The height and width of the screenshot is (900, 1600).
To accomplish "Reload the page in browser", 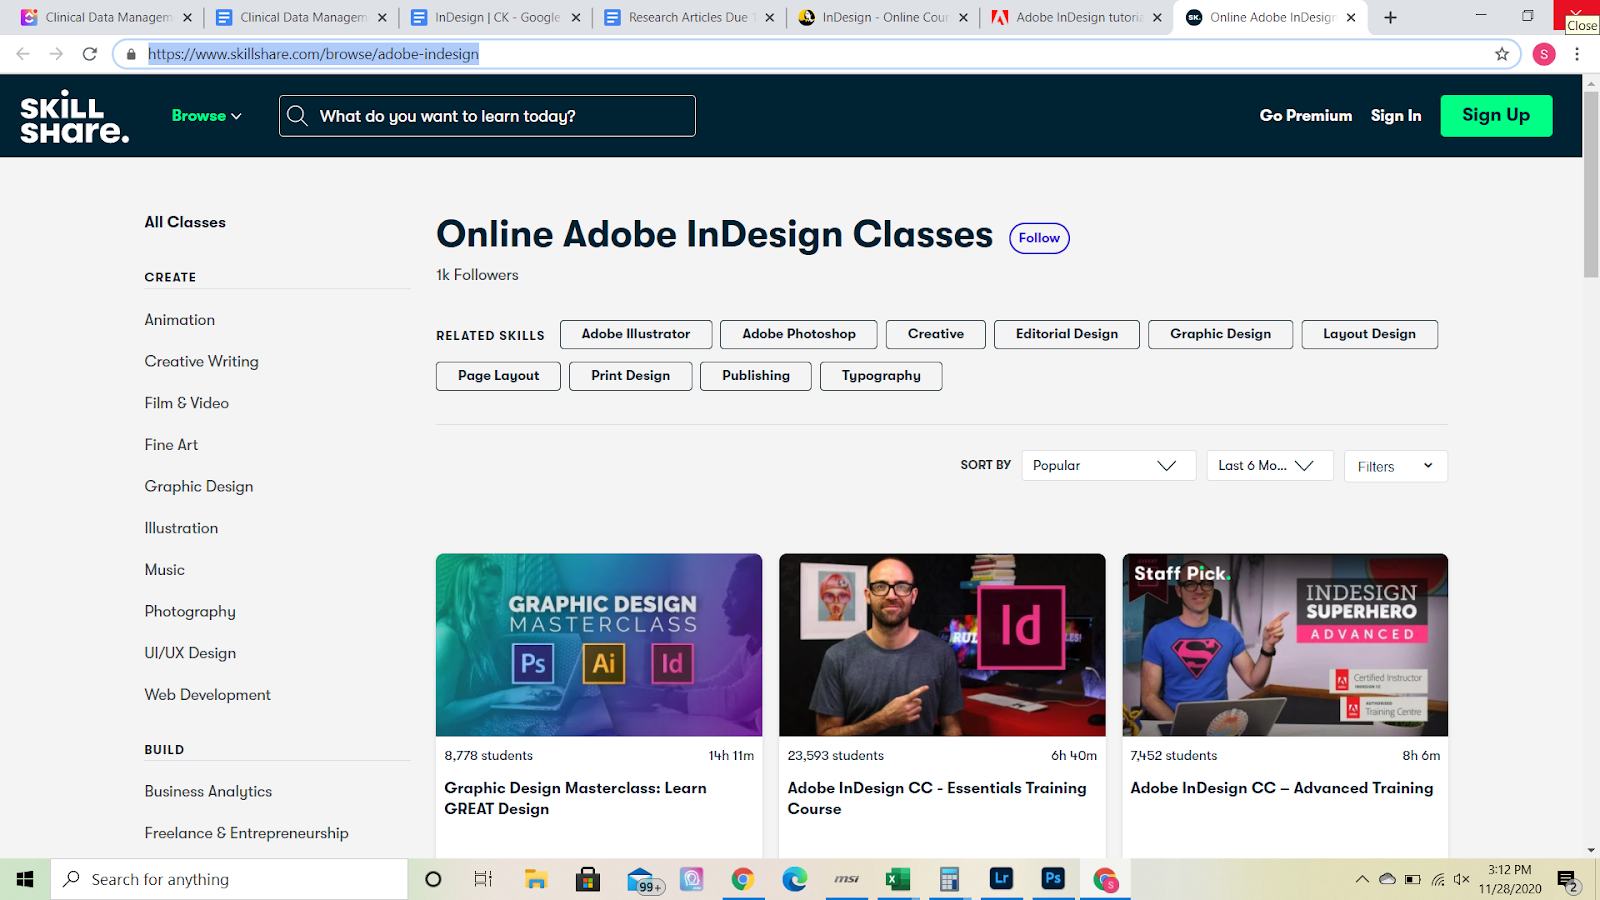I will pos(90,54).
